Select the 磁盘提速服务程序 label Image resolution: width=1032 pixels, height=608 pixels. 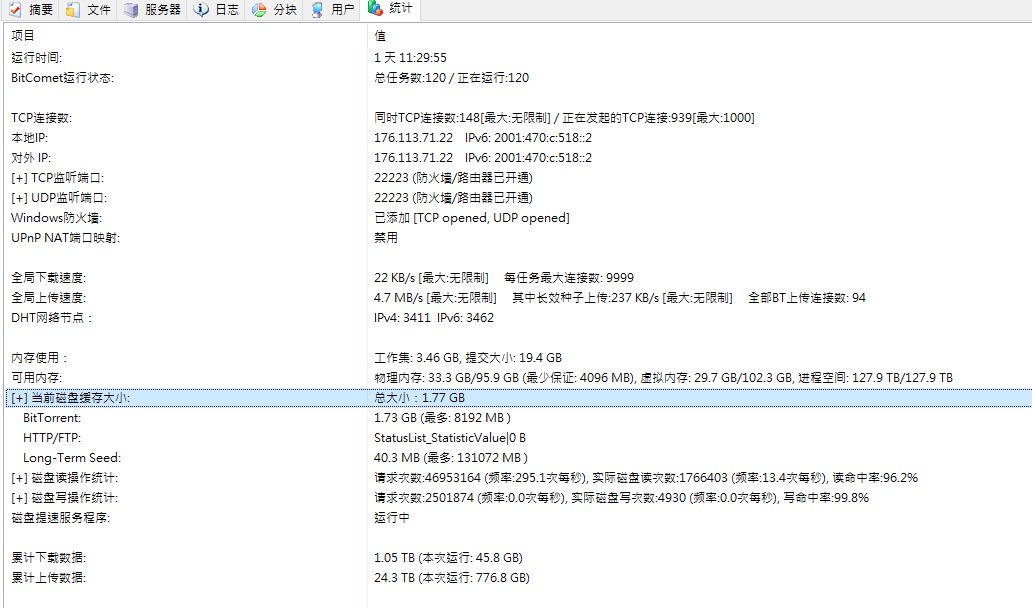61,518
